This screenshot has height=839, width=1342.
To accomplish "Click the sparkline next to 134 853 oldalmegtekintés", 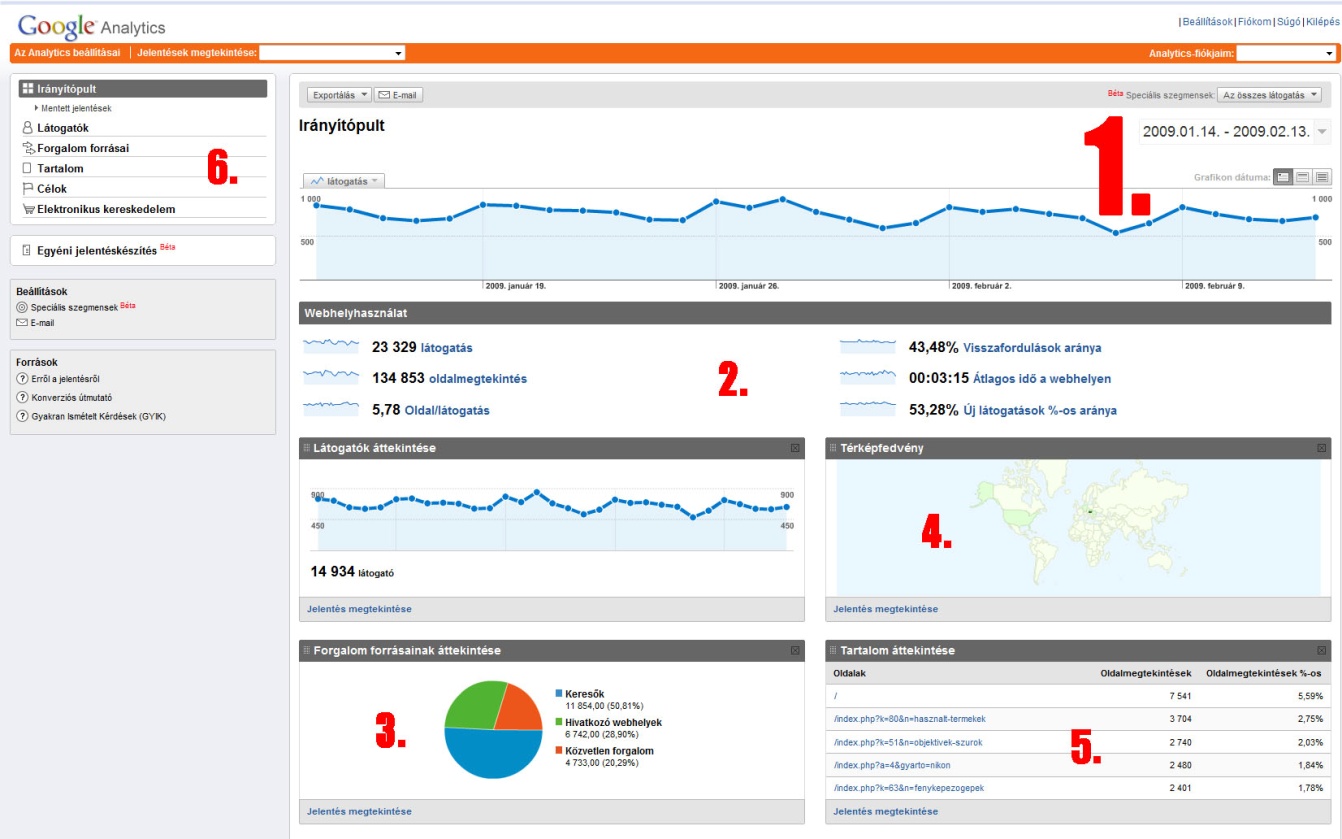I will tap(331, 377).
